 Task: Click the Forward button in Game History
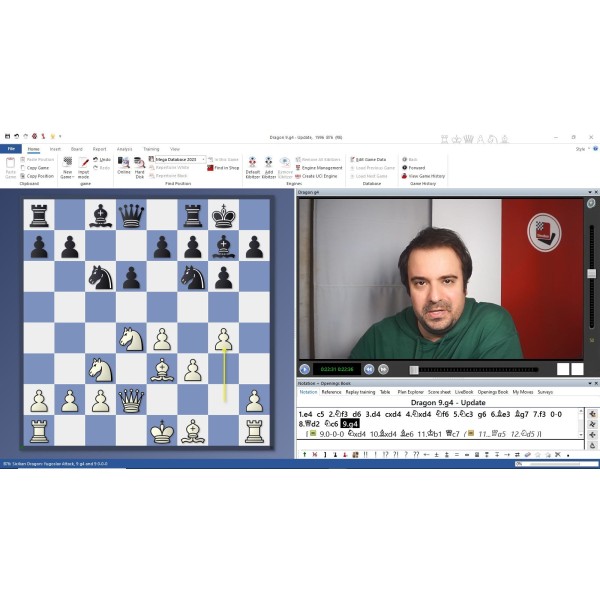click(x=413, y=168)
